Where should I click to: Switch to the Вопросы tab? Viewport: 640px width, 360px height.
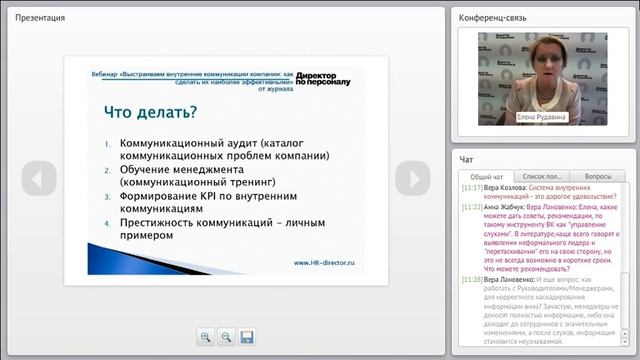click(598, 176)
